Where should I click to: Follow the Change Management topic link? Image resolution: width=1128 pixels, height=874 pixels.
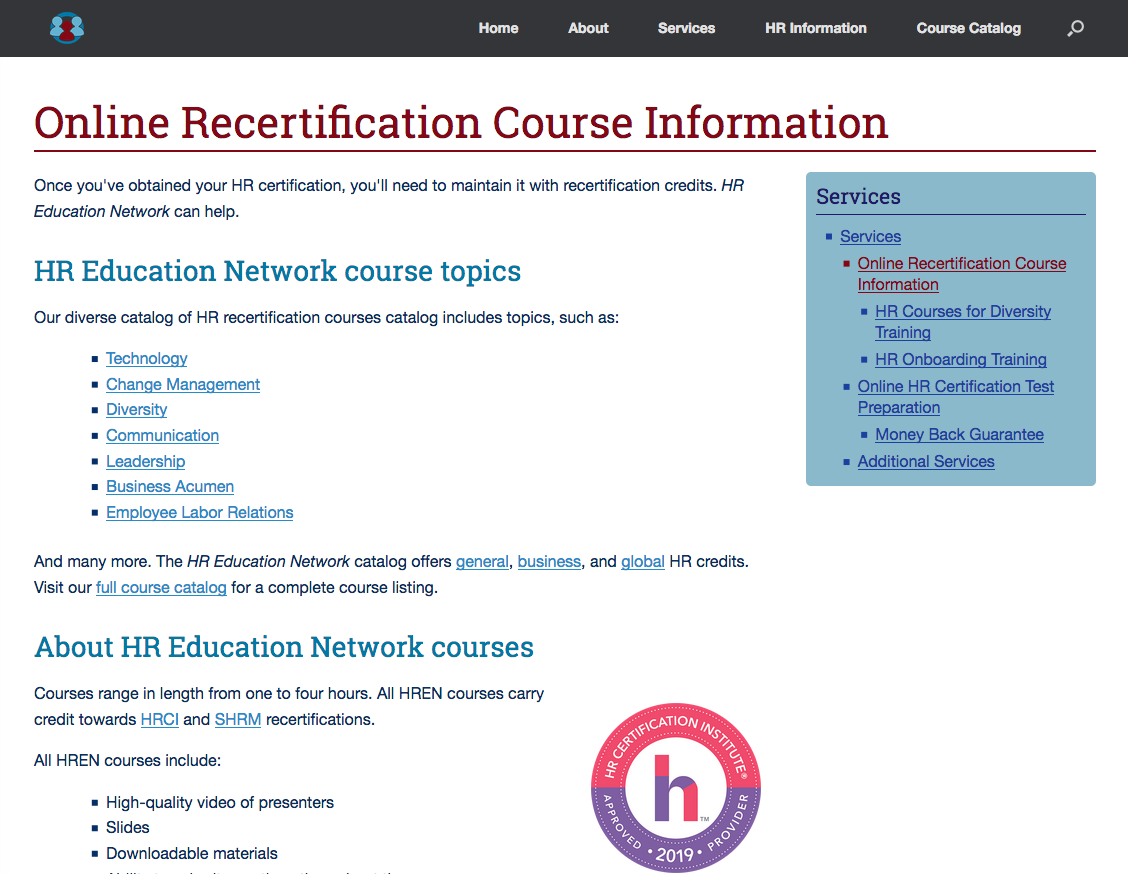point(183,384)
